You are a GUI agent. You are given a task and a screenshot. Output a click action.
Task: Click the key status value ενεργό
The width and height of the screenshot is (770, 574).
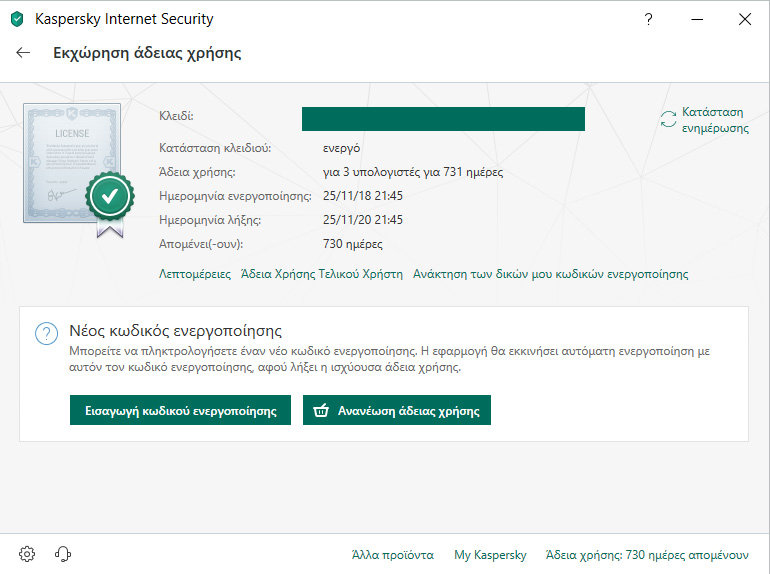pos(341,148)
